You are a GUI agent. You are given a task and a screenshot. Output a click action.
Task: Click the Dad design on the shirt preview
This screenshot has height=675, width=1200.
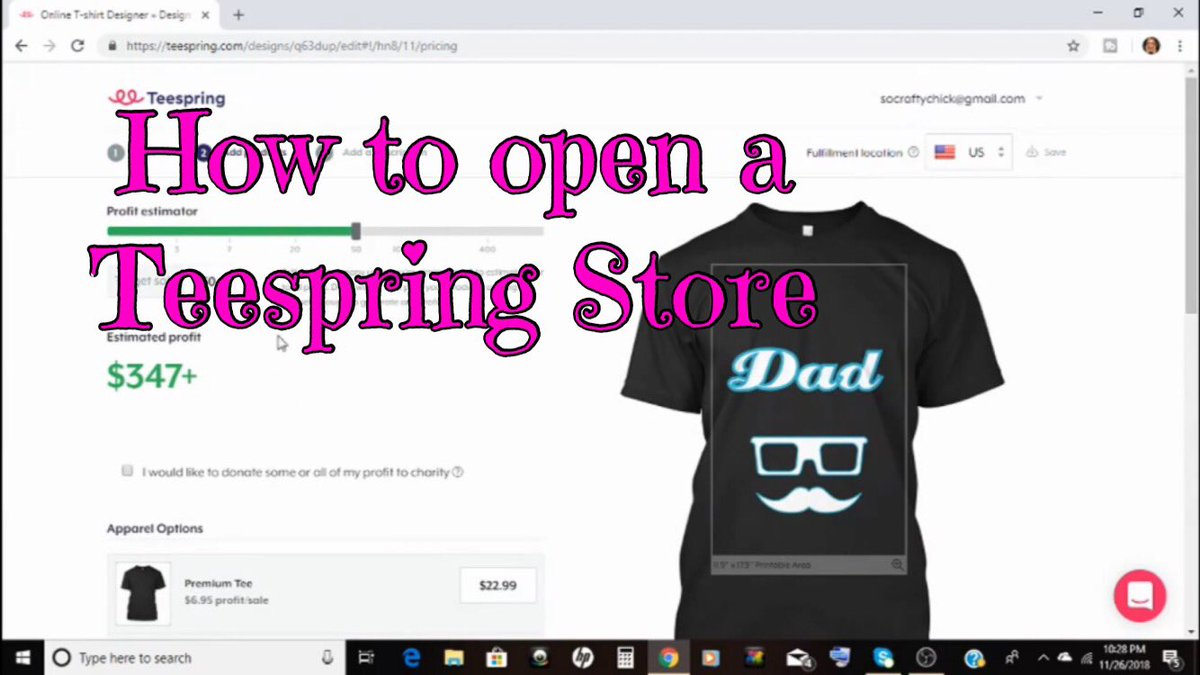(x=806, y=371)
